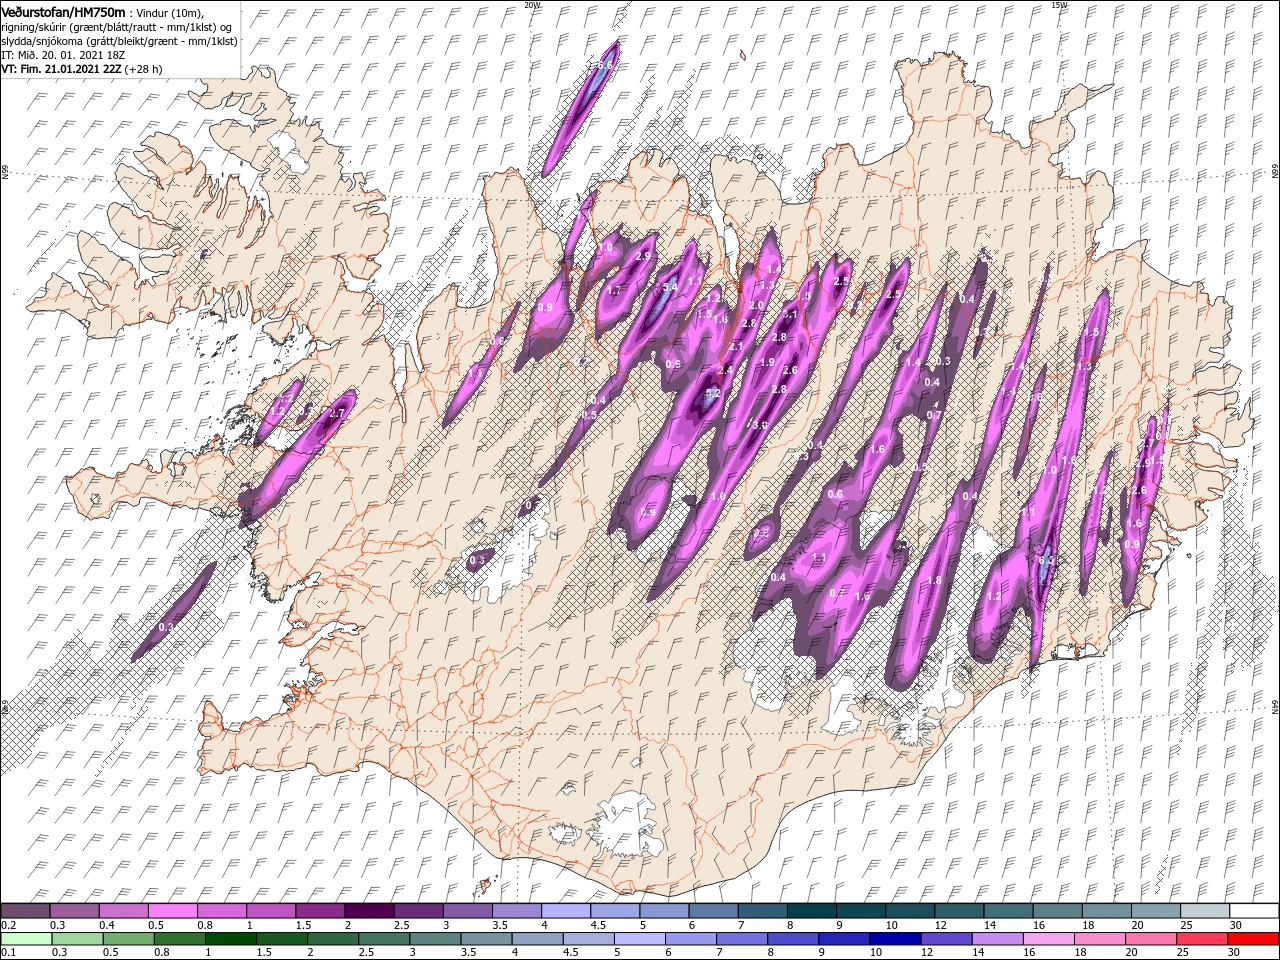Click the '0.8' label under the lower green legend

[160, 953]
